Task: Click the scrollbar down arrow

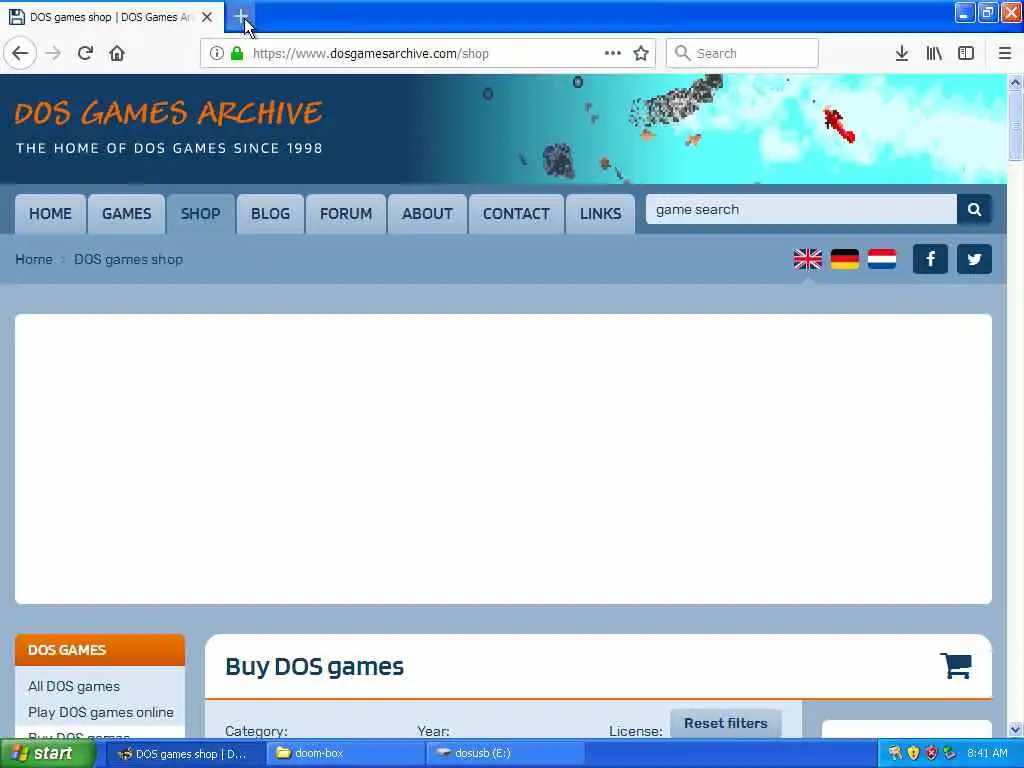Action: (1015, 729)
